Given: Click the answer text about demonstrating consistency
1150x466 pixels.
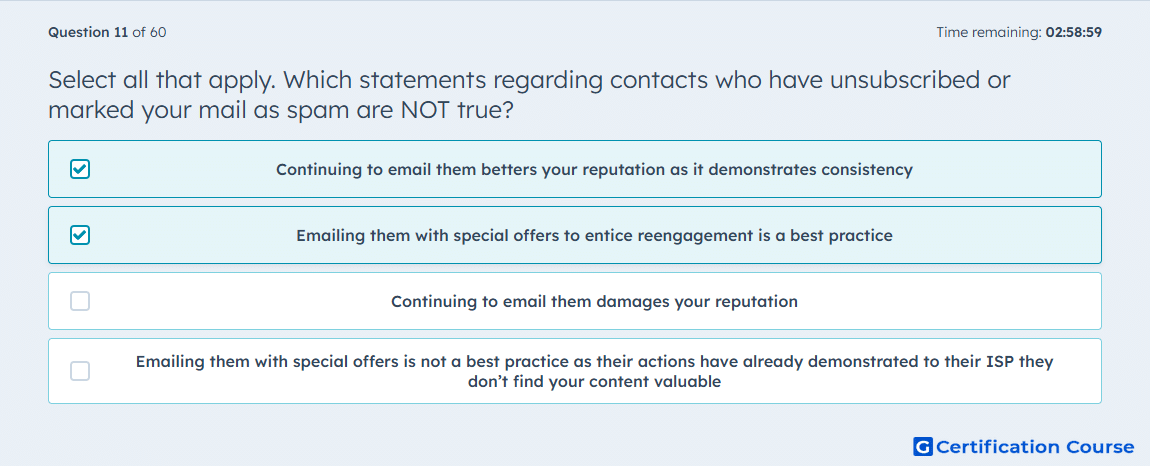Looking at the screenshot, I should (x=594, y=170).
